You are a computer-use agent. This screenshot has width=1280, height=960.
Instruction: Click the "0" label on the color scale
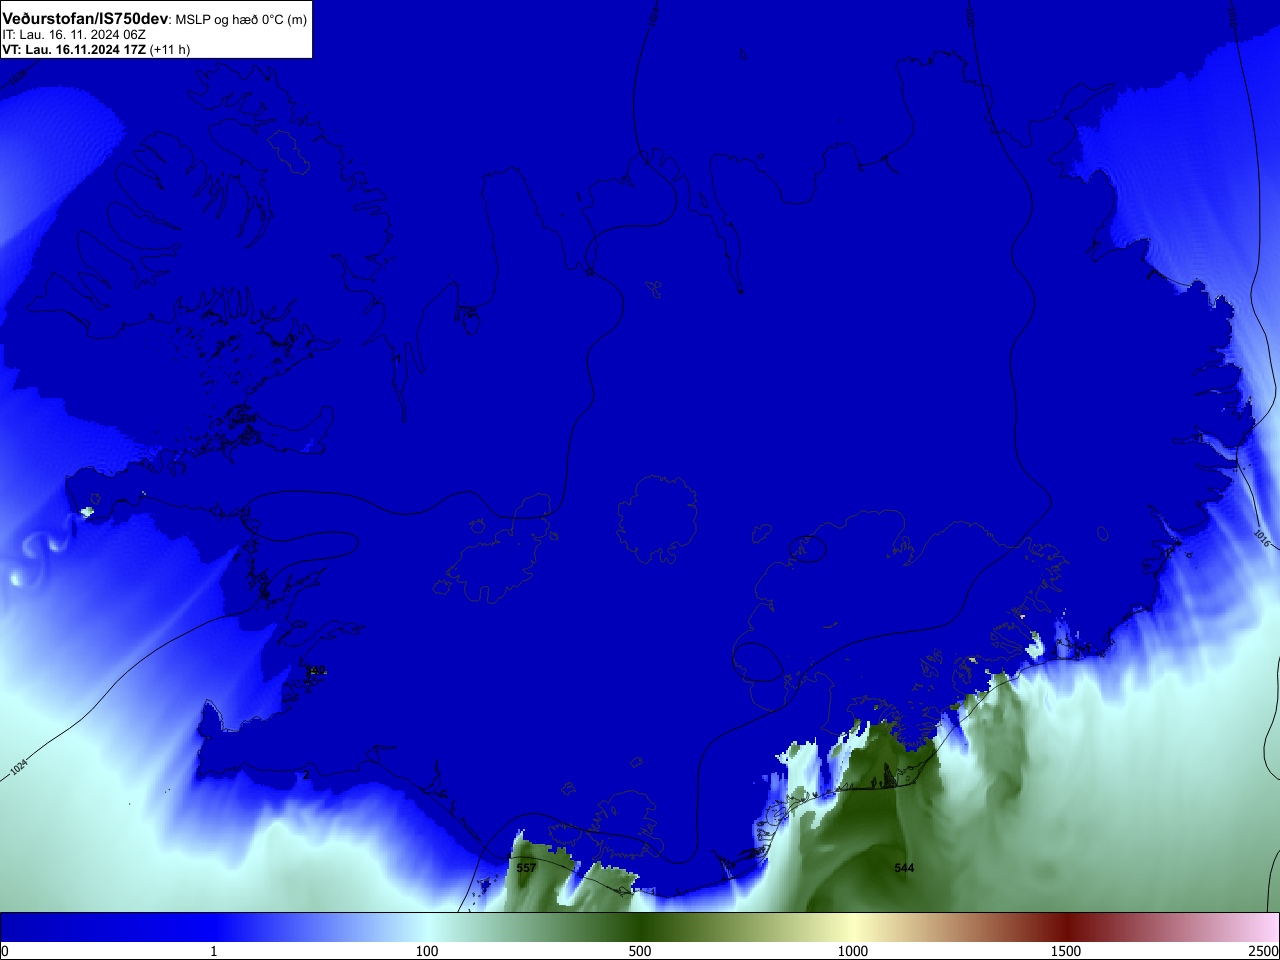(x=5, y=951)
